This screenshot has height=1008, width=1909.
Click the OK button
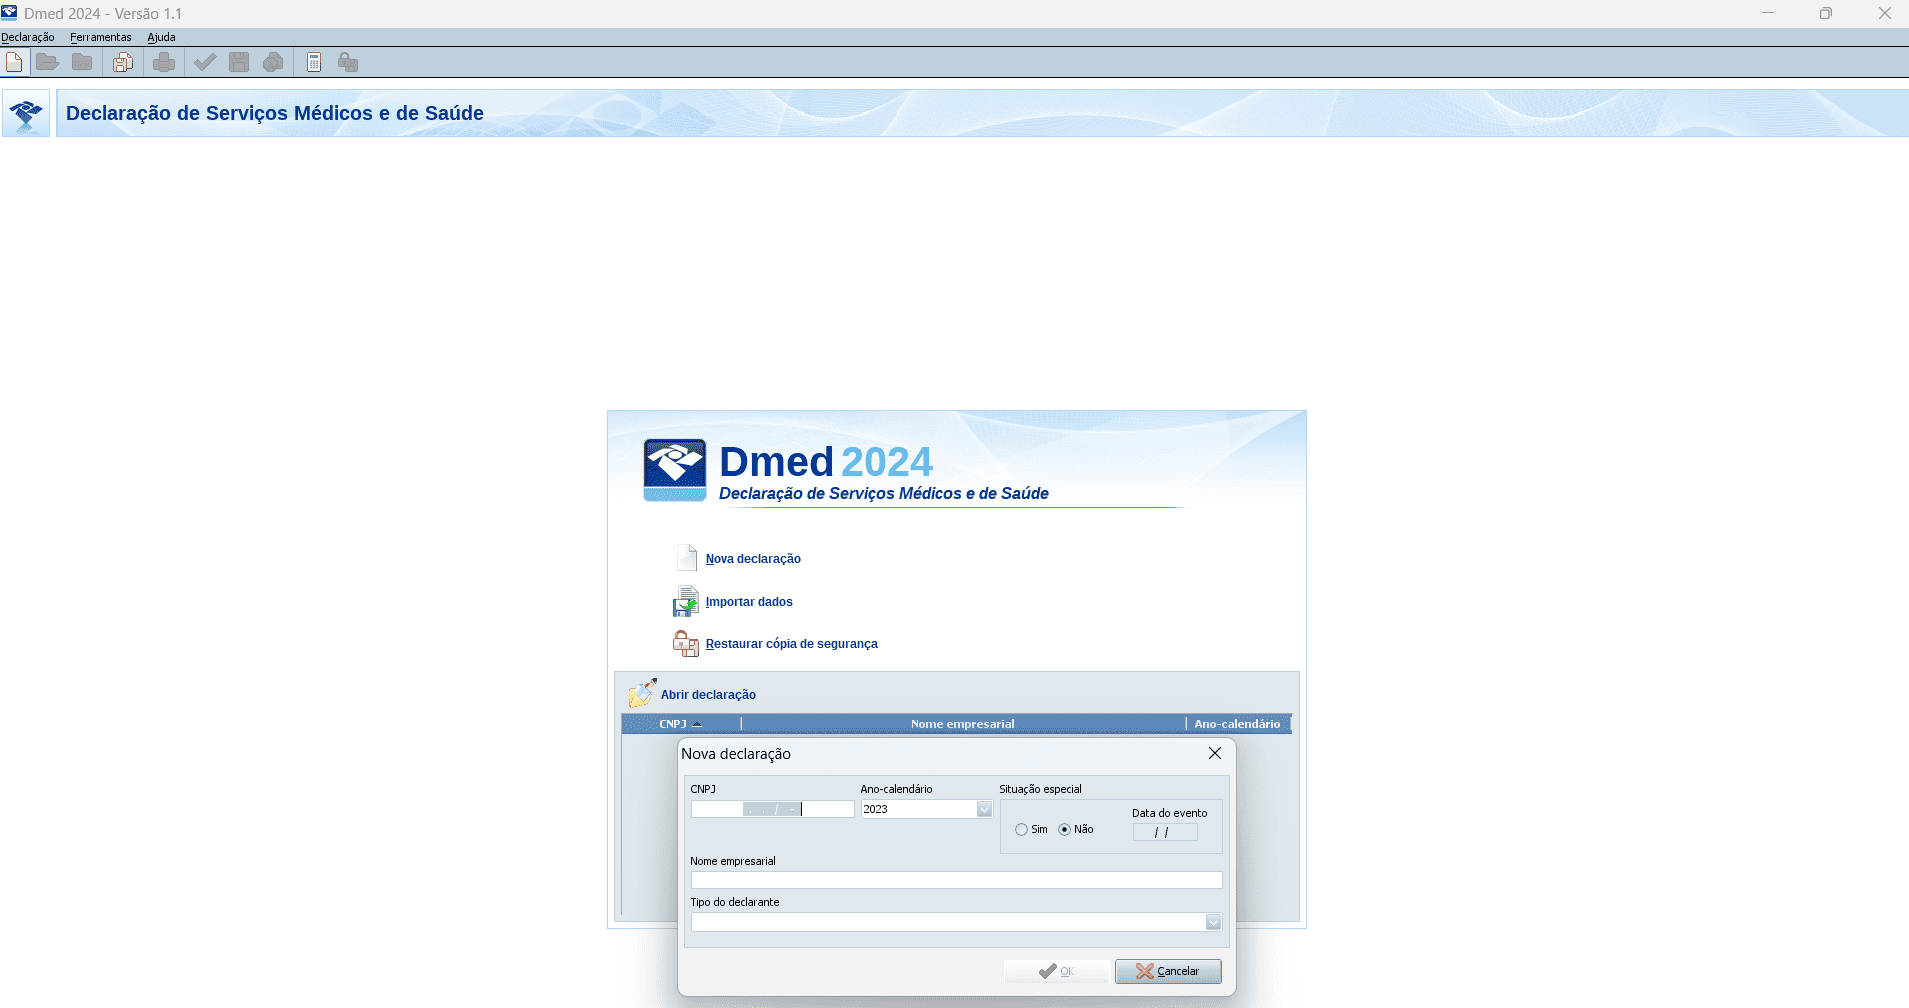[x=1056, y=971]
